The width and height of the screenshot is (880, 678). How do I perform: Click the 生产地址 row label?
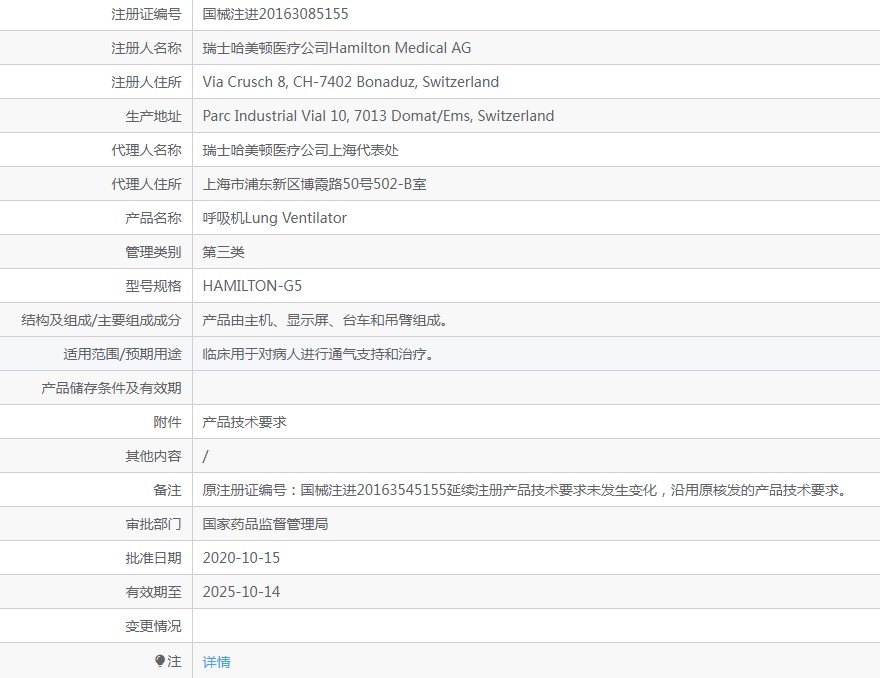pos(153,116)
